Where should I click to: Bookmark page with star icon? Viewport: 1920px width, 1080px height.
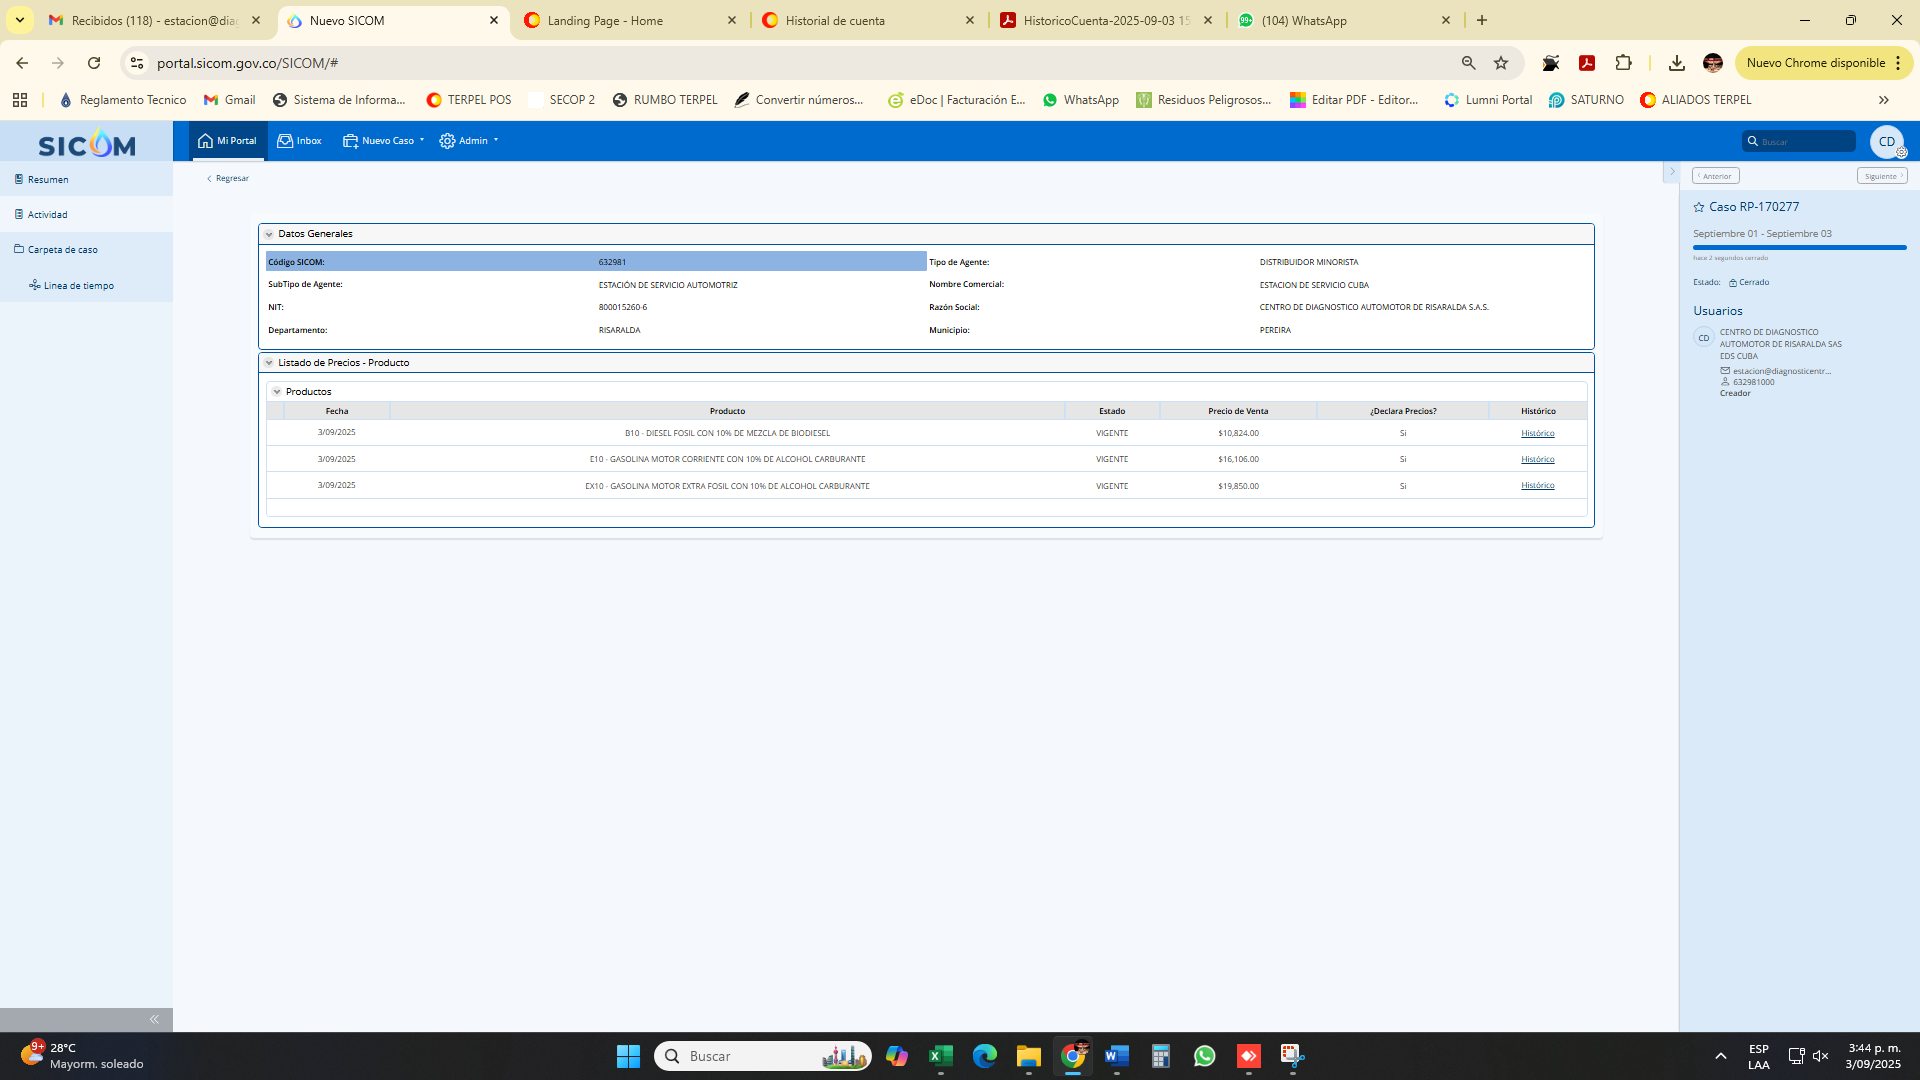(x=1501, y=63)
